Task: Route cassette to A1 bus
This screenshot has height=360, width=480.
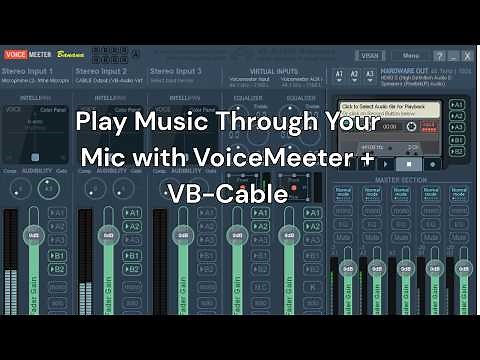Action: click(457, 105)
